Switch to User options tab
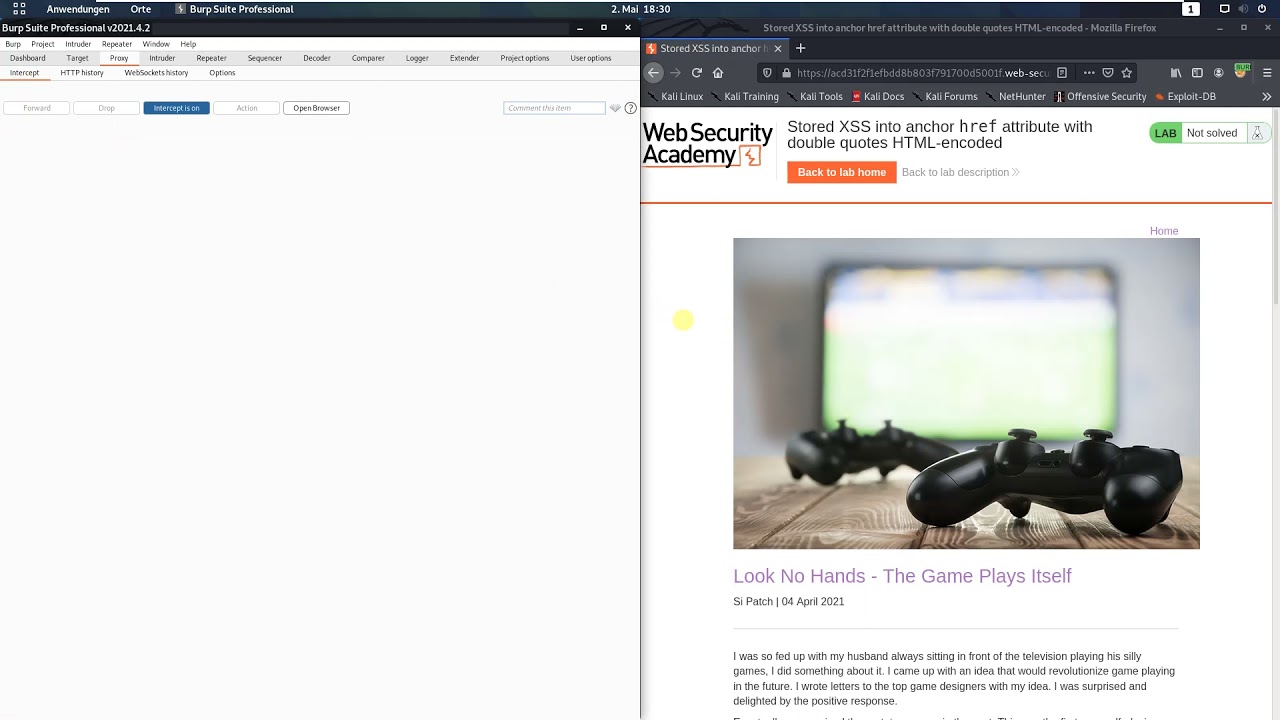1280x720 pixels. (x=591, y=58)
